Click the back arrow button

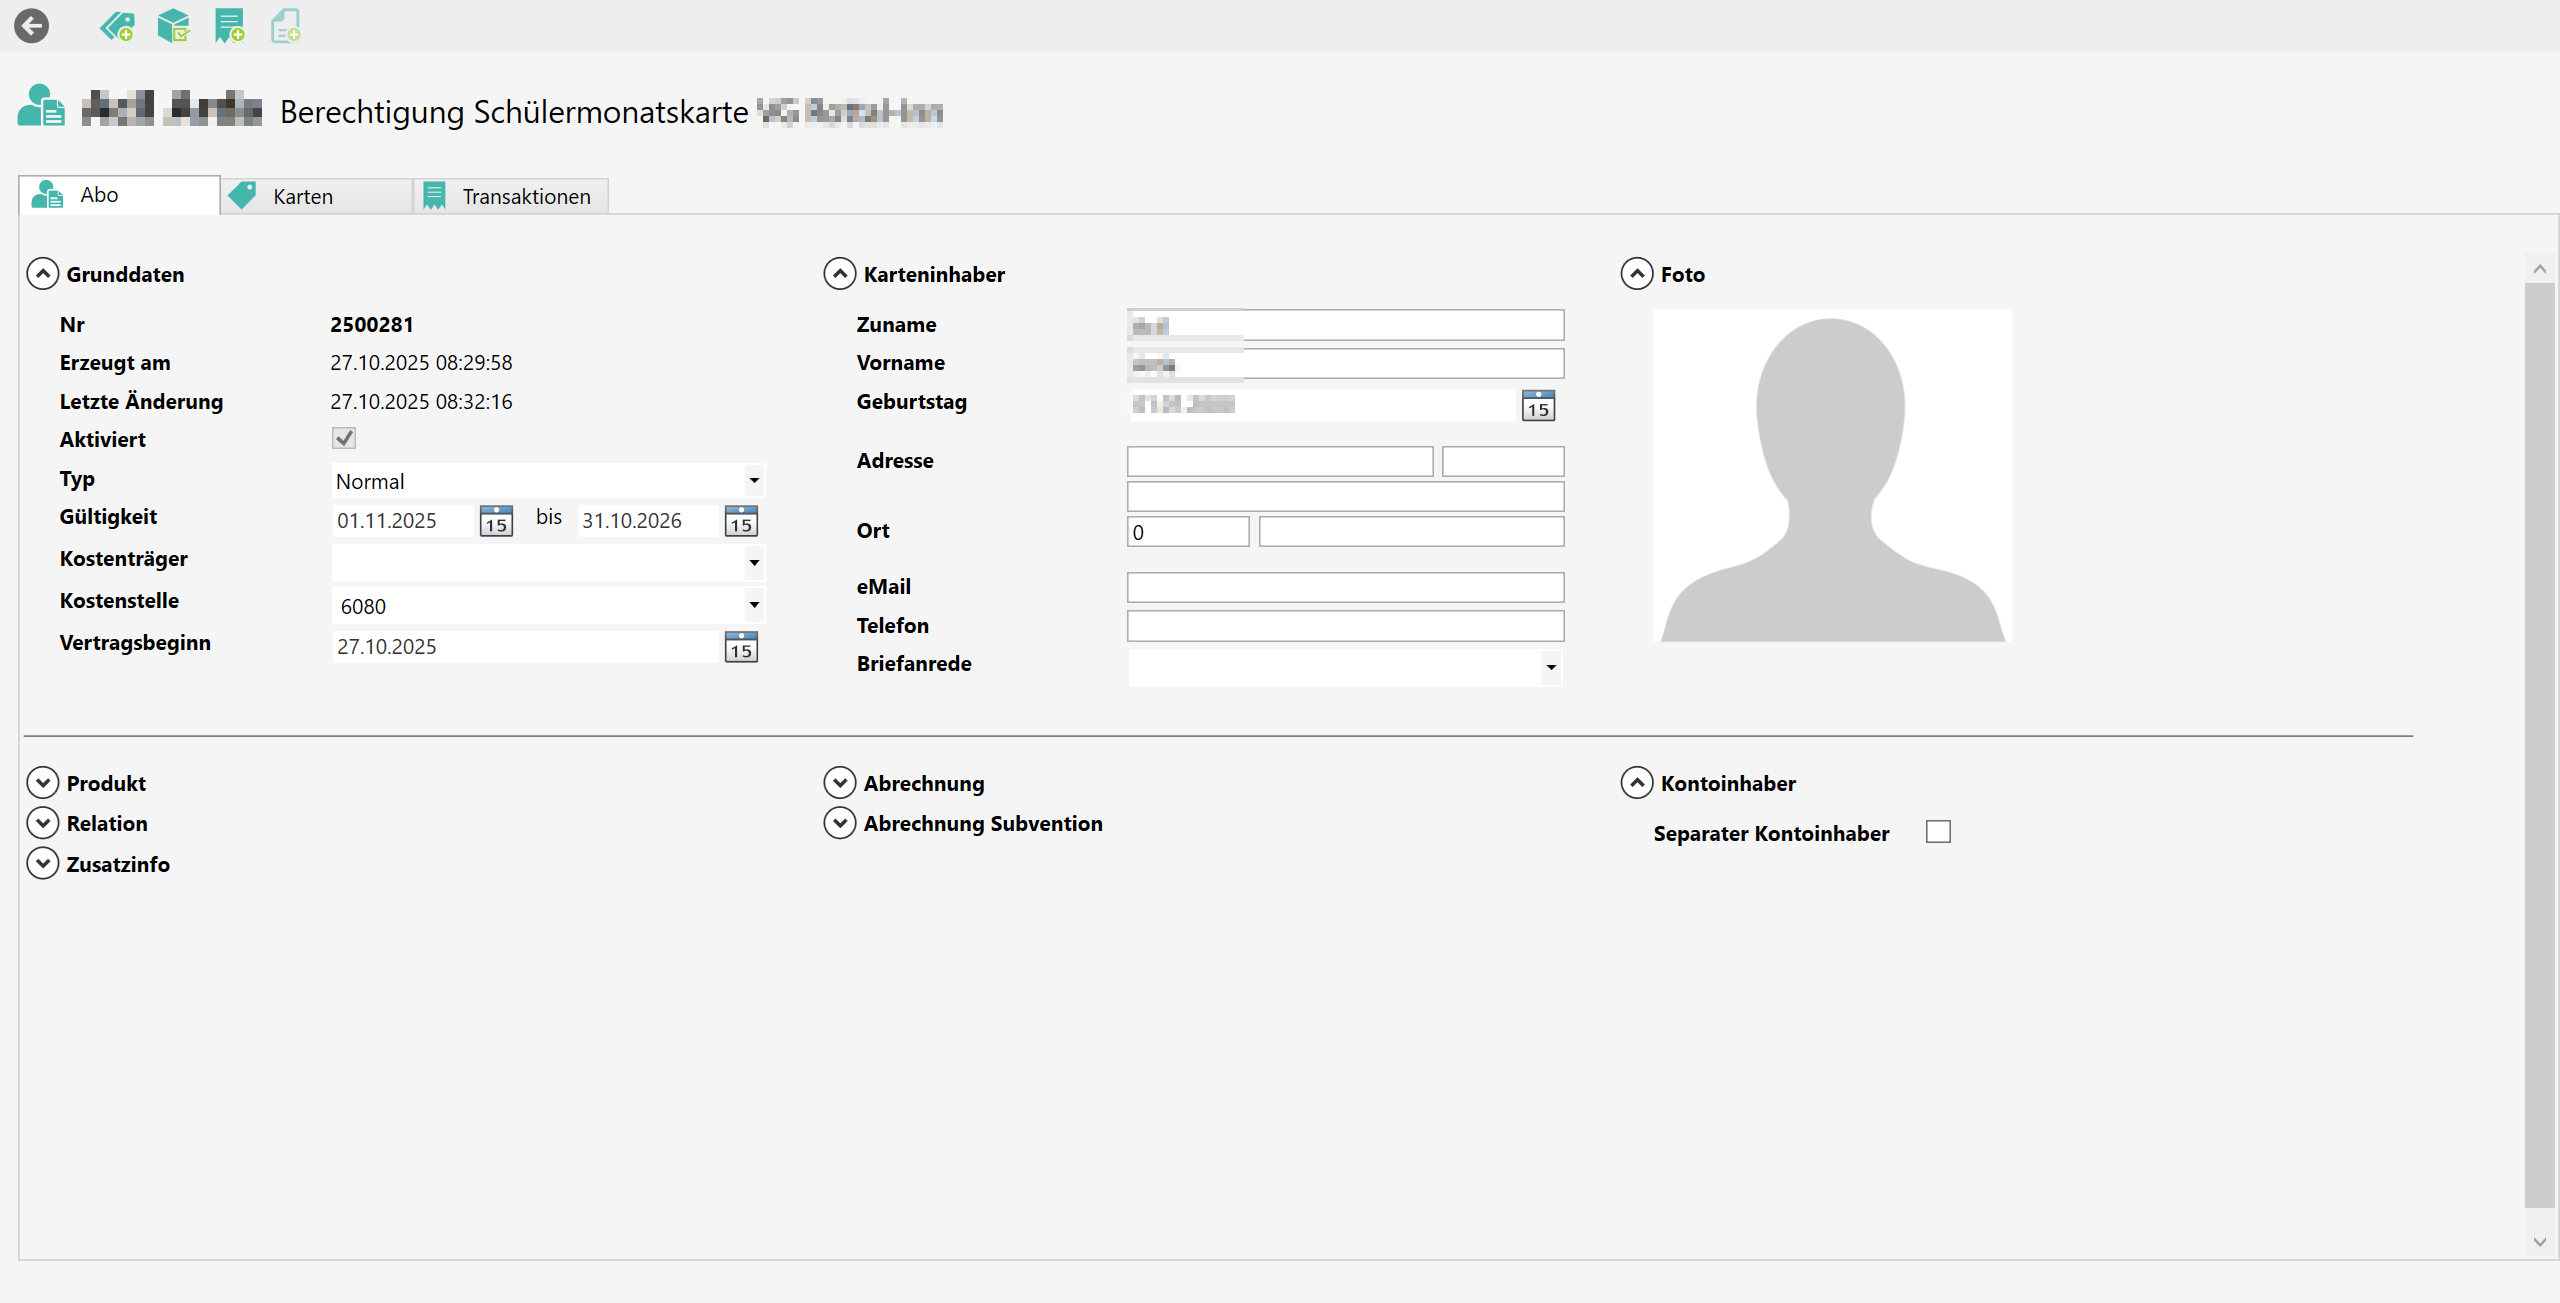[32, 26]
